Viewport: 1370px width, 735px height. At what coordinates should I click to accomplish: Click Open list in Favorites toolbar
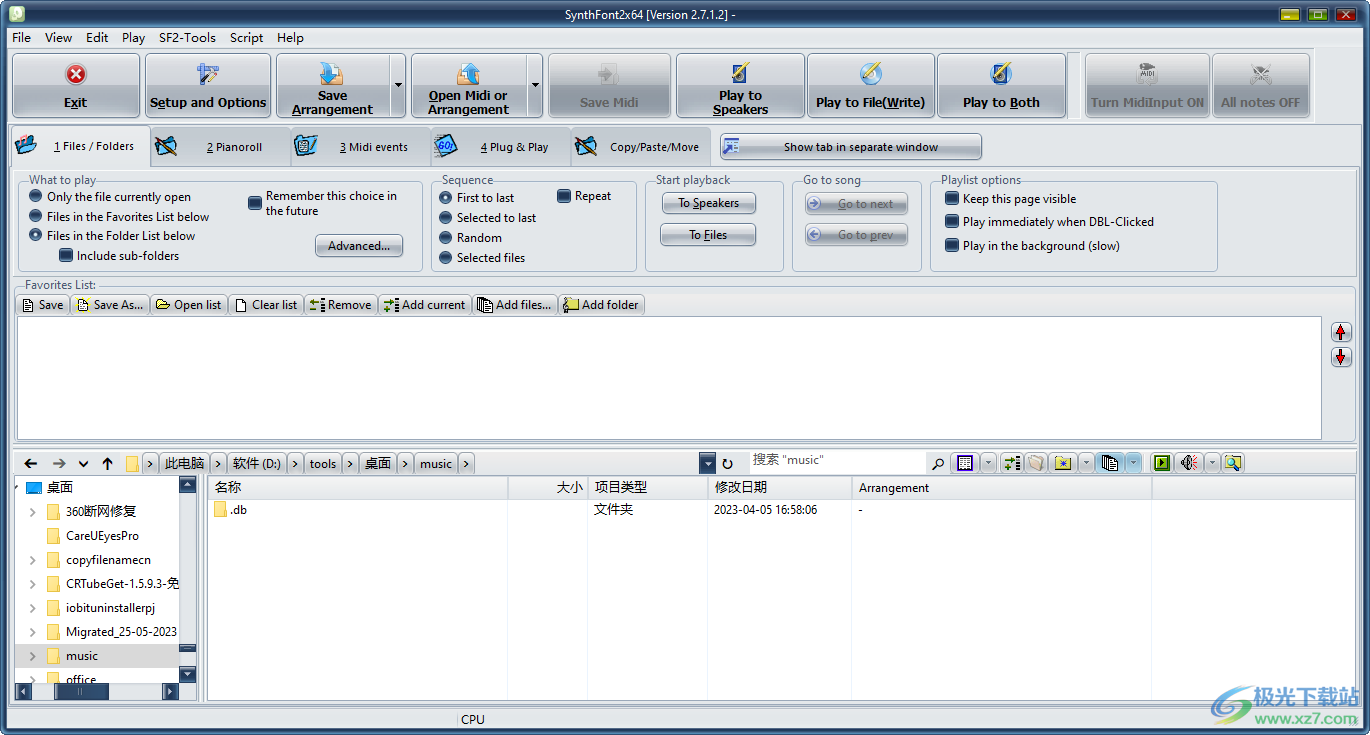point(189,305)
